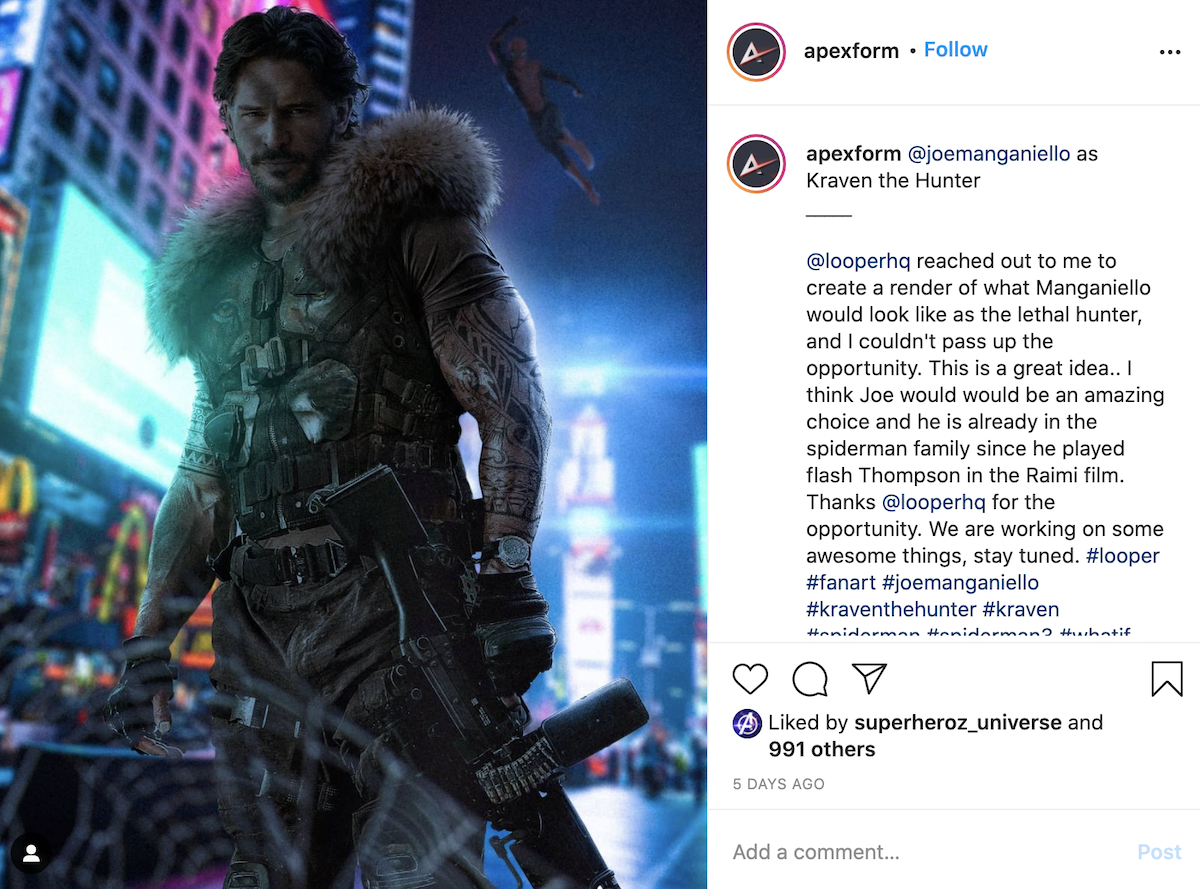Share post using the paper plane icon
The height and width of the screenshot is (889, 1200).
pos(870,679)
